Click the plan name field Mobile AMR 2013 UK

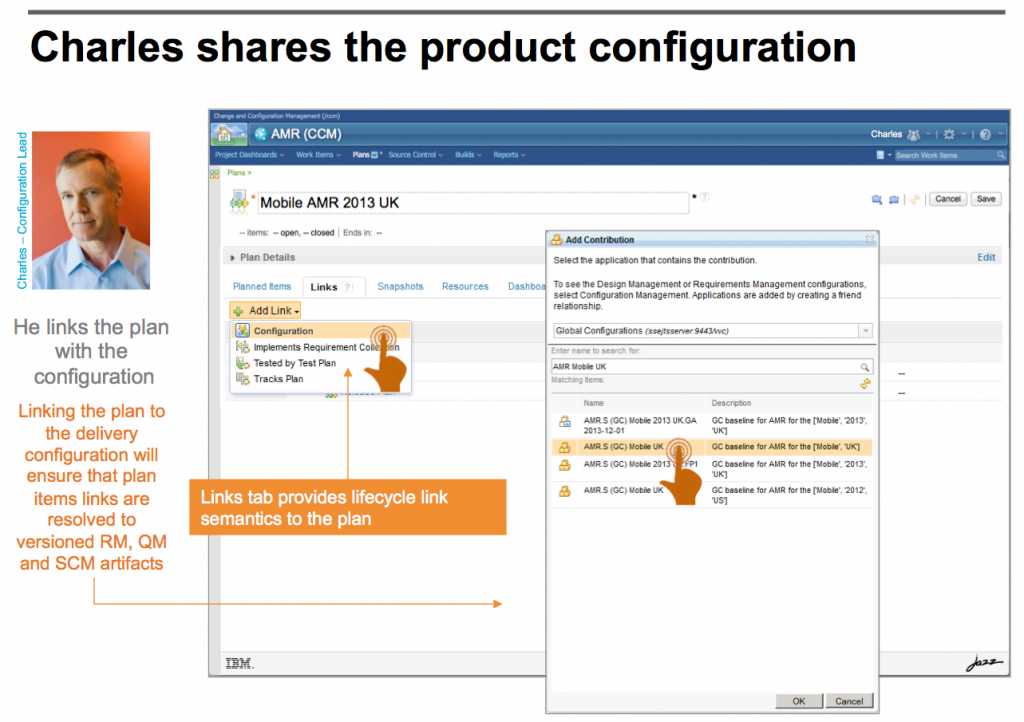coord(473,203)
